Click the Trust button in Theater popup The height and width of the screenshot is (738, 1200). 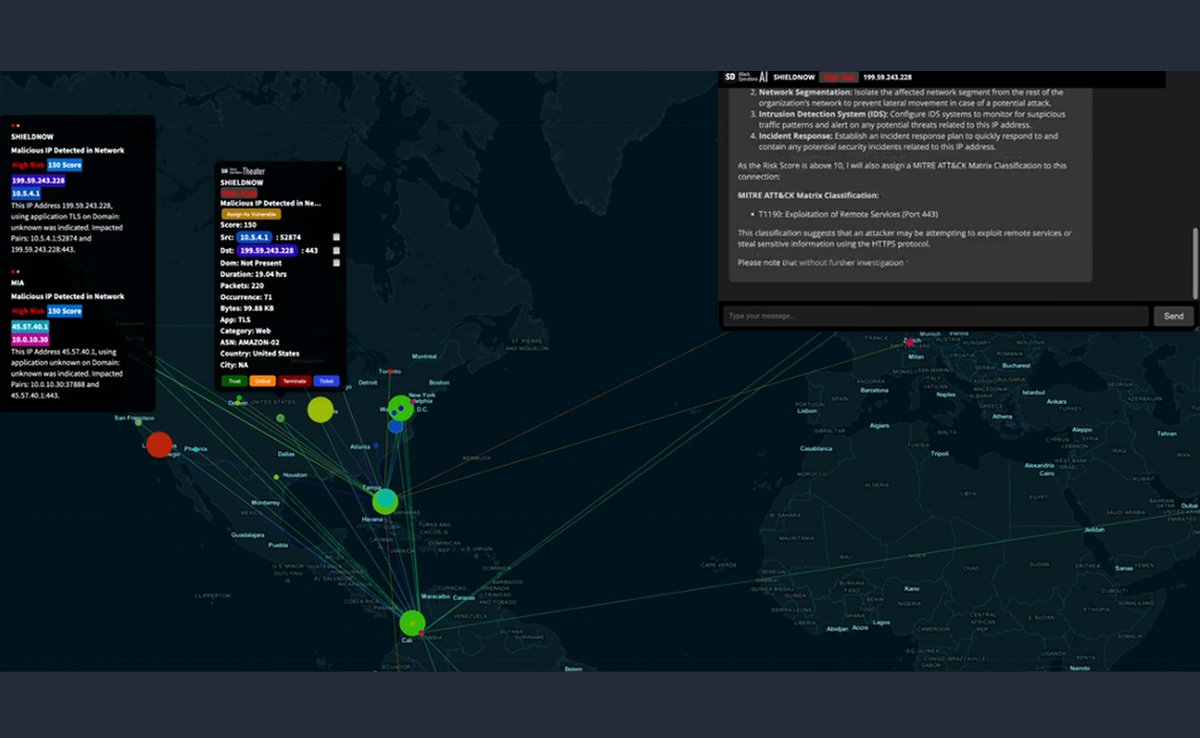pos(235,381)
